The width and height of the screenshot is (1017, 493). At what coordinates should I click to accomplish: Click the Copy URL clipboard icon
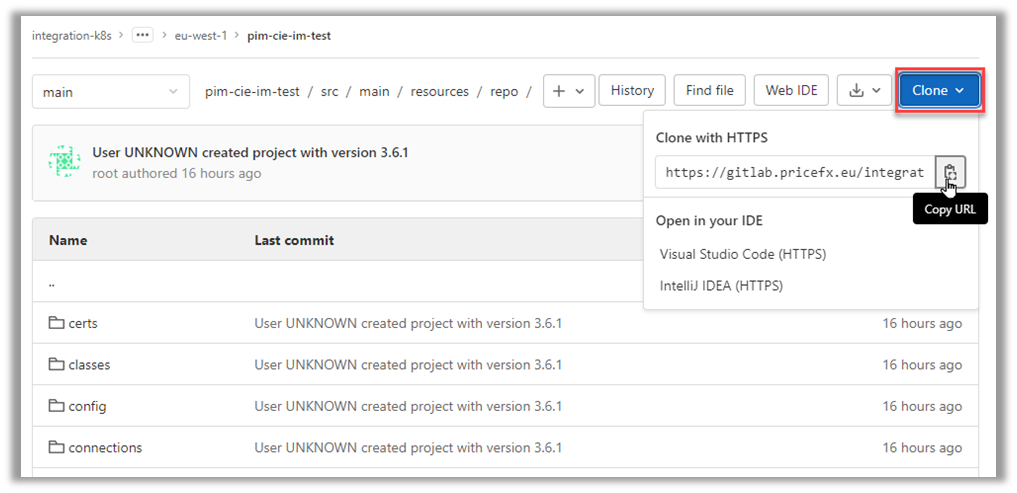(950, 172)
